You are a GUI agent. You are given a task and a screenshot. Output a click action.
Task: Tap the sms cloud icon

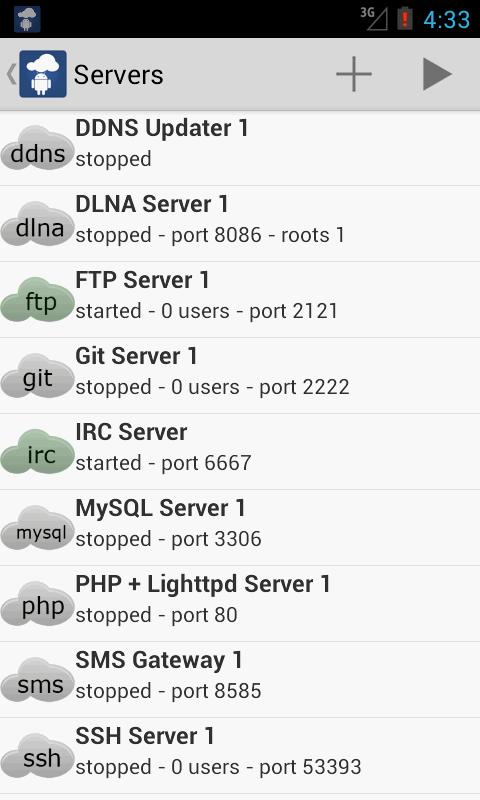point(38,680)
